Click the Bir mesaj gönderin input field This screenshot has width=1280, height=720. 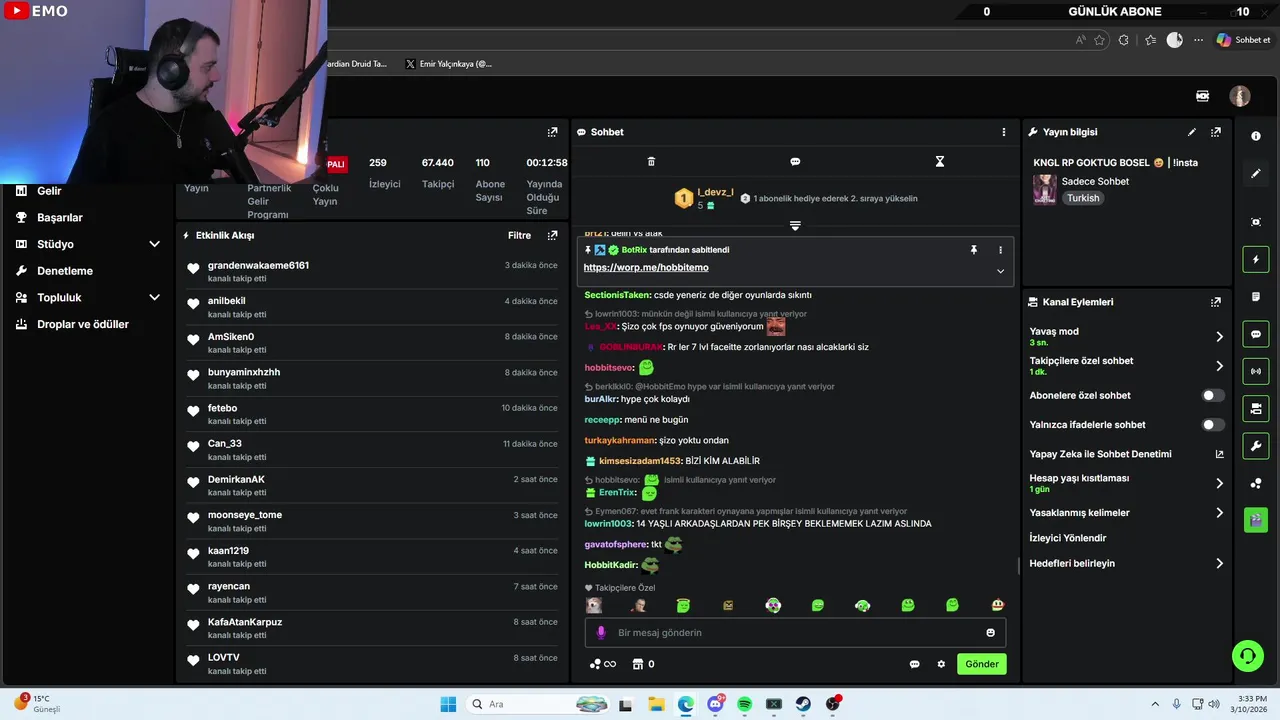click(795, 632)
